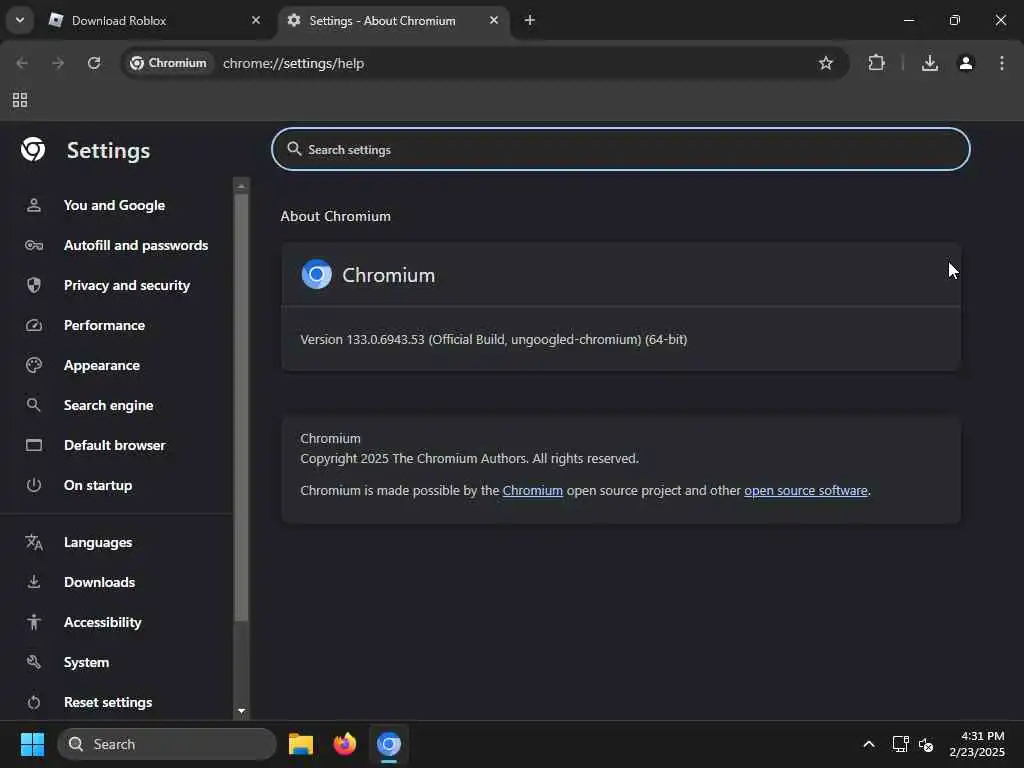Open Accessibility settings
This screenshot has width=1024, height=768.
[103, 622]
